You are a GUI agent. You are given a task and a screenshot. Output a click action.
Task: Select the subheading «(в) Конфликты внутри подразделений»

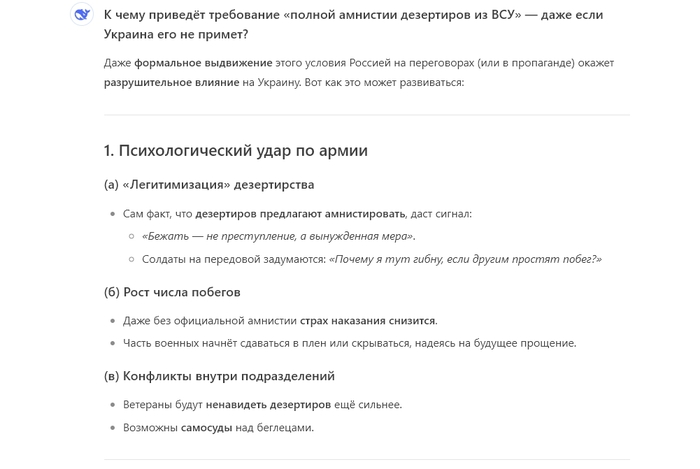(x=218, y=376)
